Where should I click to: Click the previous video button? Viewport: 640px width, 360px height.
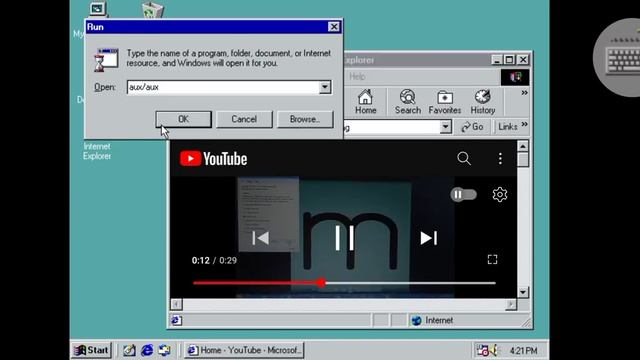pos(260,238)
